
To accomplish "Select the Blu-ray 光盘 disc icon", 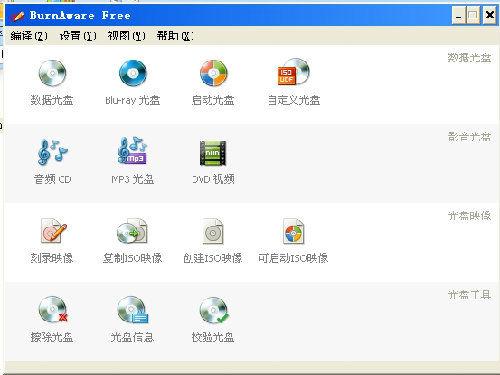I will point(133,73).
